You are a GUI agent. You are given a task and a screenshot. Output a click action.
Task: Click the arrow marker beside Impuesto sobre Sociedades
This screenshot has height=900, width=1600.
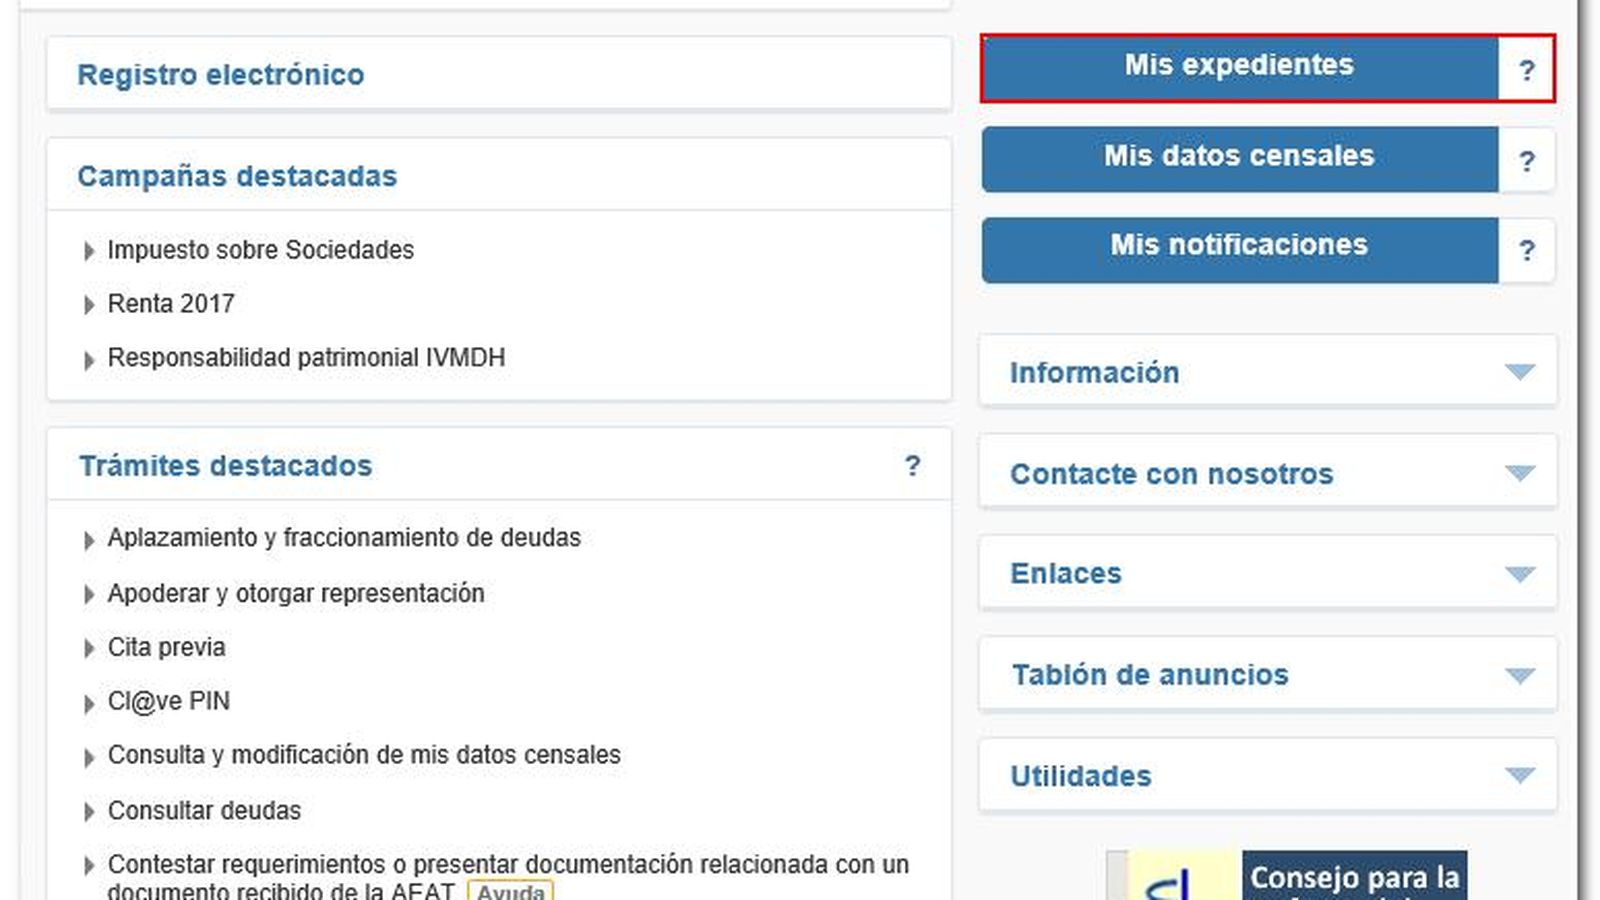click(x=87, y=251)
